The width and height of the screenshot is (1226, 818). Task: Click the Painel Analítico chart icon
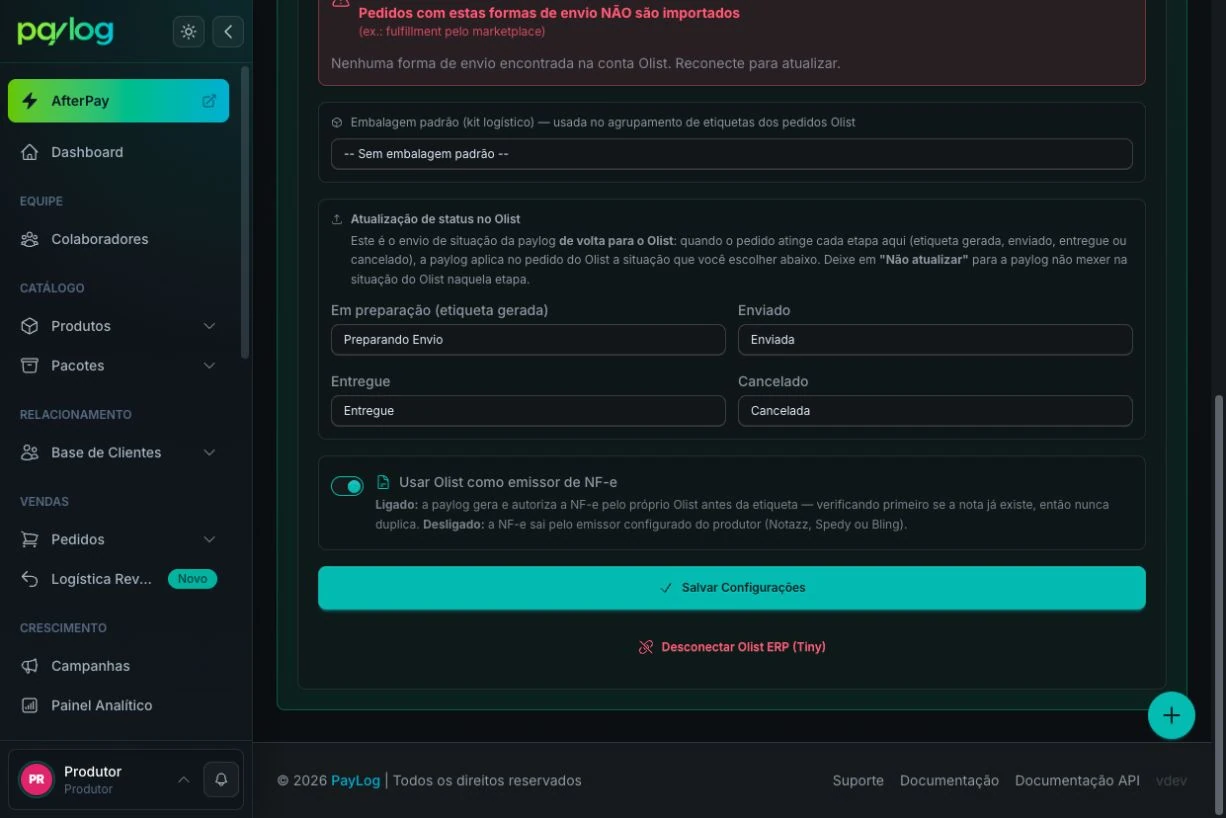30,706
